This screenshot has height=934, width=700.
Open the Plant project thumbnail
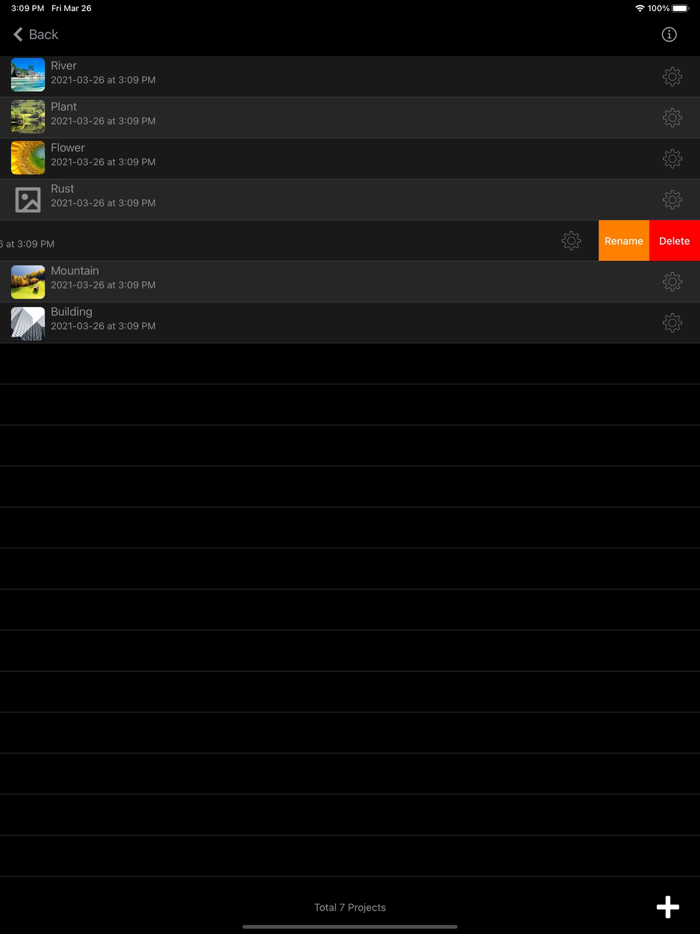(x=28, y=116)
